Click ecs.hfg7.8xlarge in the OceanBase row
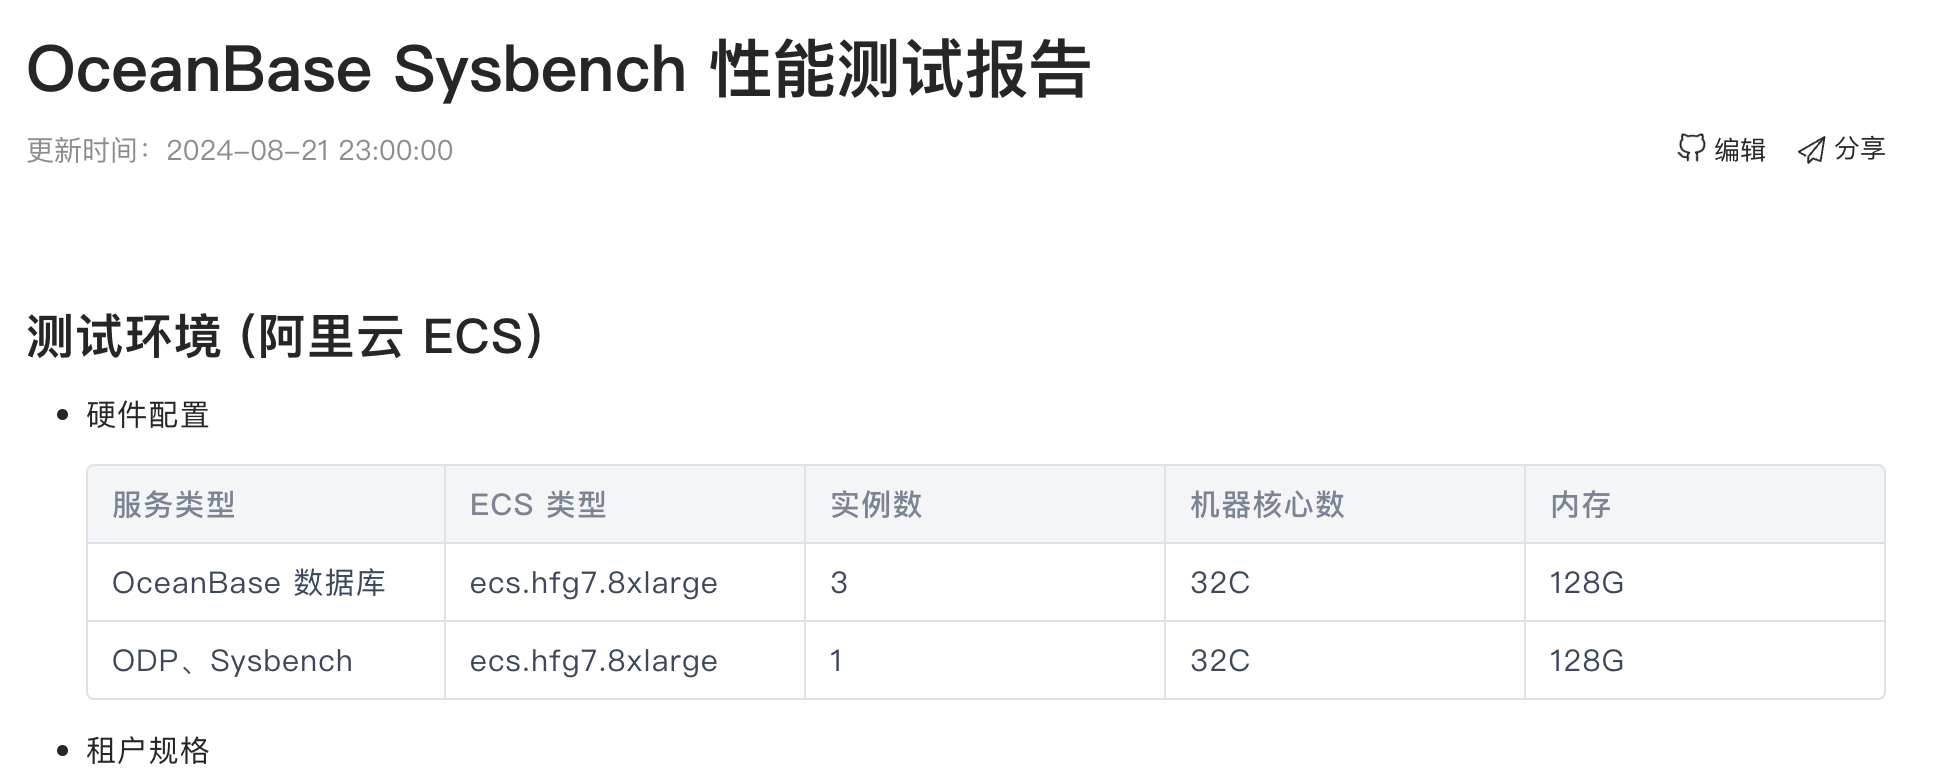Viewport: 1942px width, 770px height. [594, 583]
